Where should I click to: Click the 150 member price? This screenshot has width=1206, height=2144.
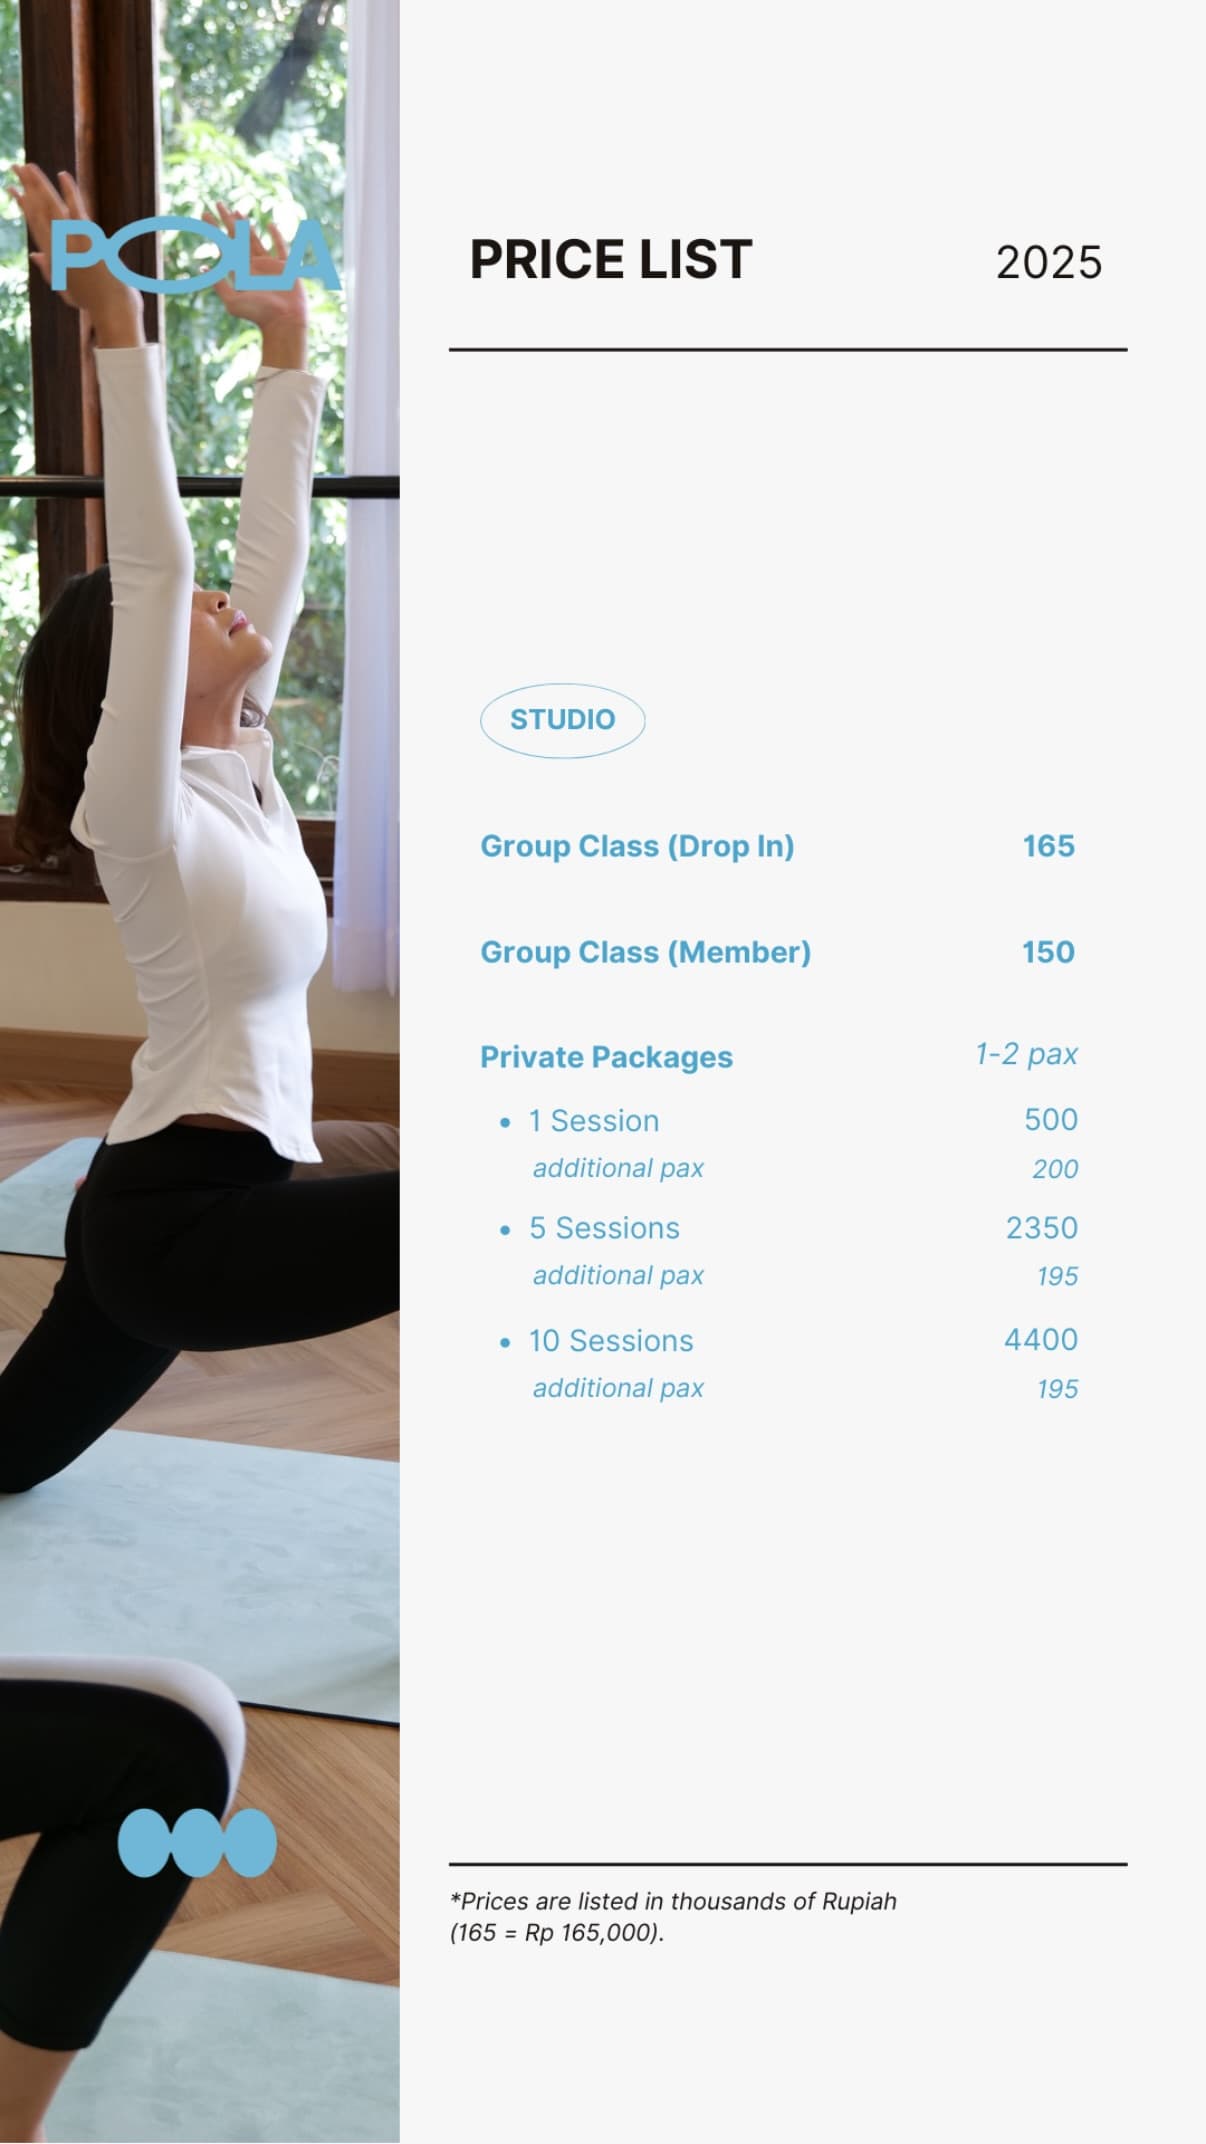(1048, 952)
